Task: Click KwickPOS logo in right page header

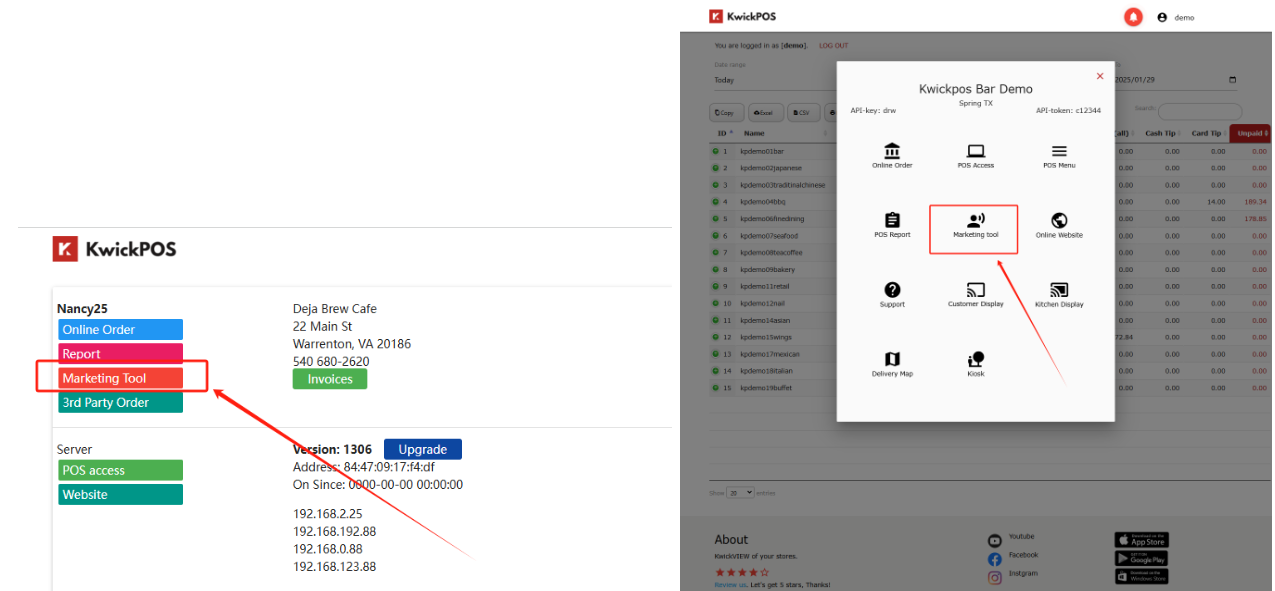Action: coord(743,16)
